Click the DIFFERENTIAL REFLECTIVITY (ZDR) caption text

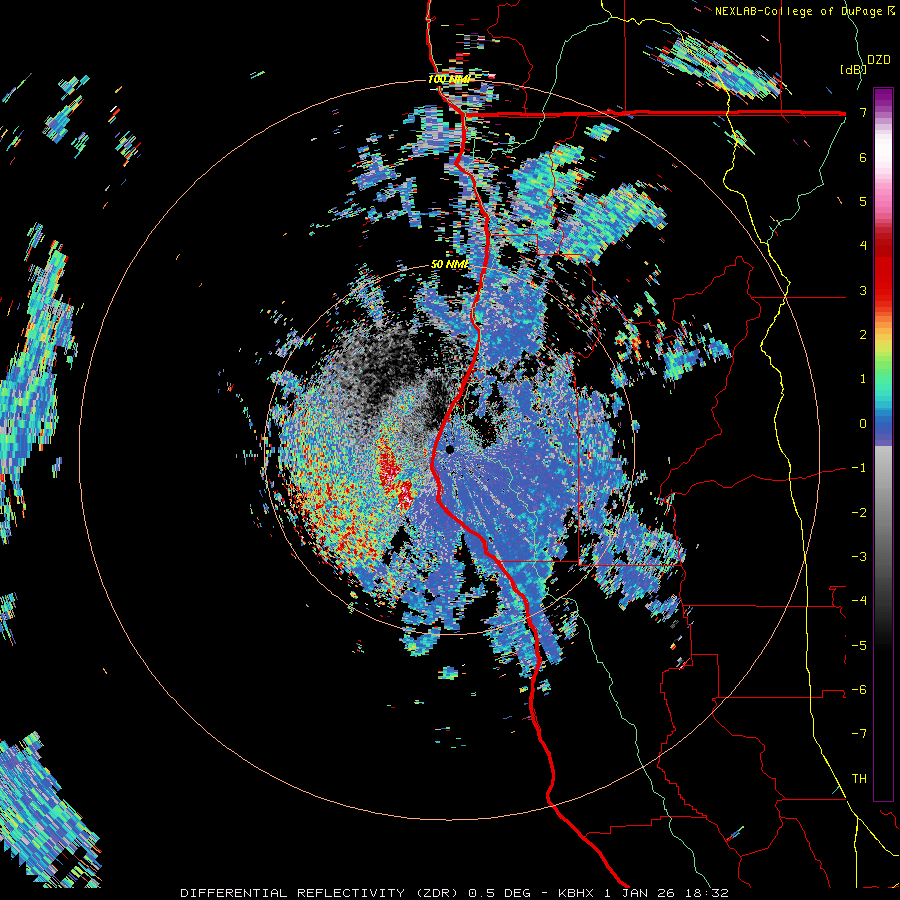click(320, 893)
